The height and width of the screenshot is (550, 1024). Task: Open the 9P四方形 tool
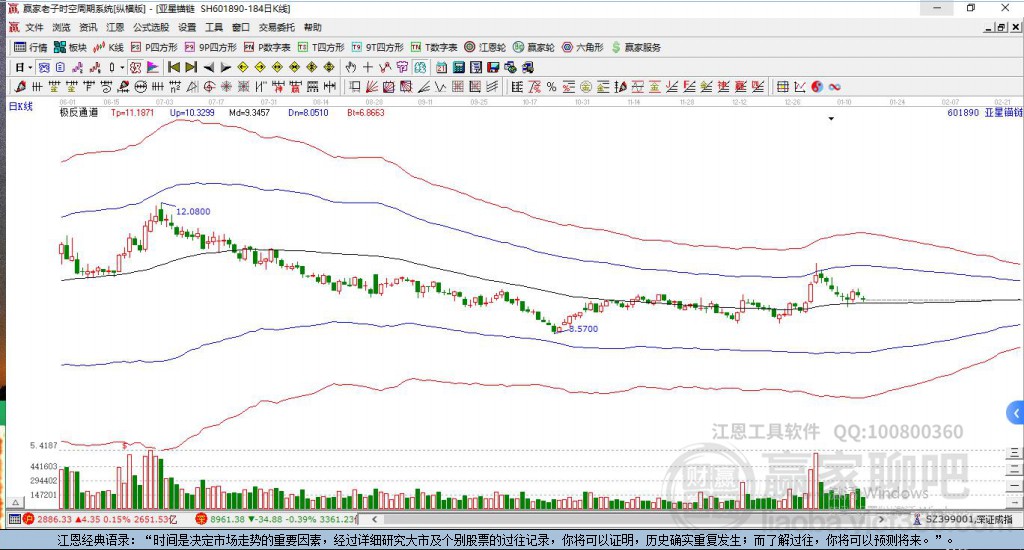210,47
